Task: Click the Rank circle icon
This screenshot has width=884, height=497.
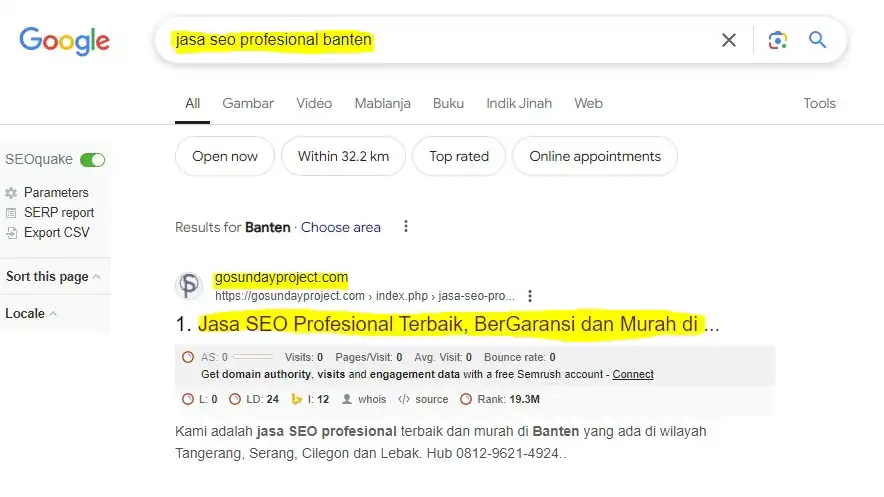Action: click(x=466, y=400)
